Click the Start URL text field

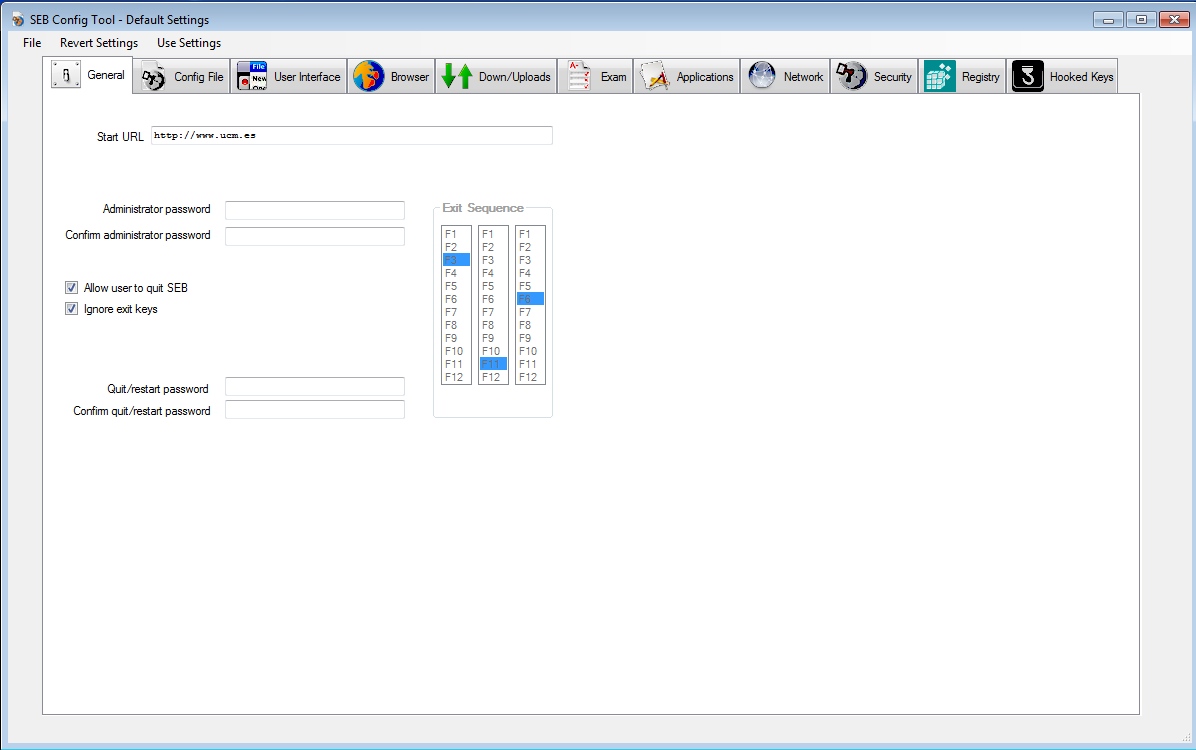pos(351,136)
